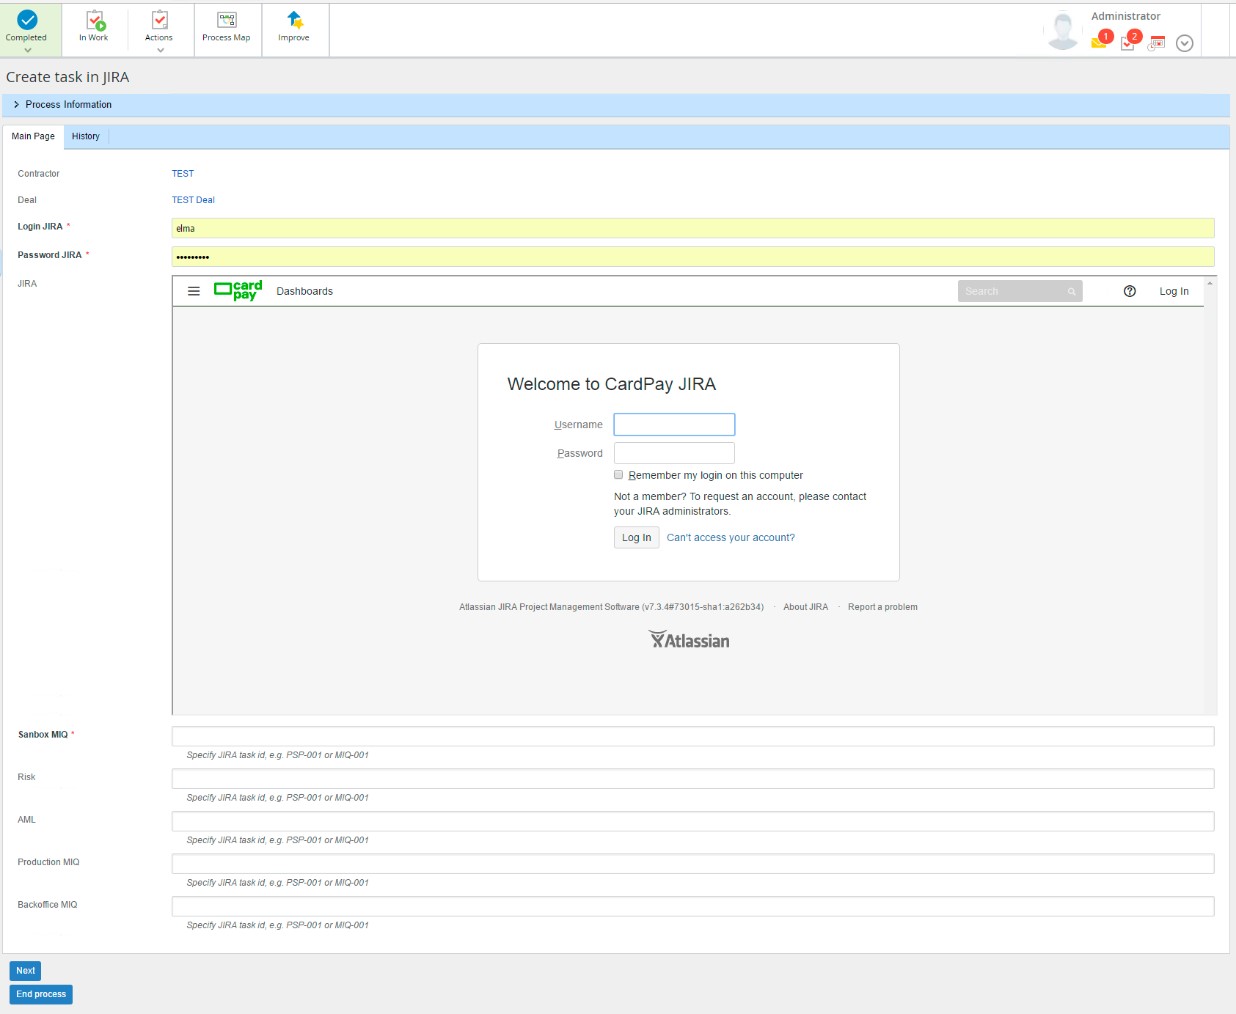
Task: Click the JIRA Search box
Action: 1020,291
